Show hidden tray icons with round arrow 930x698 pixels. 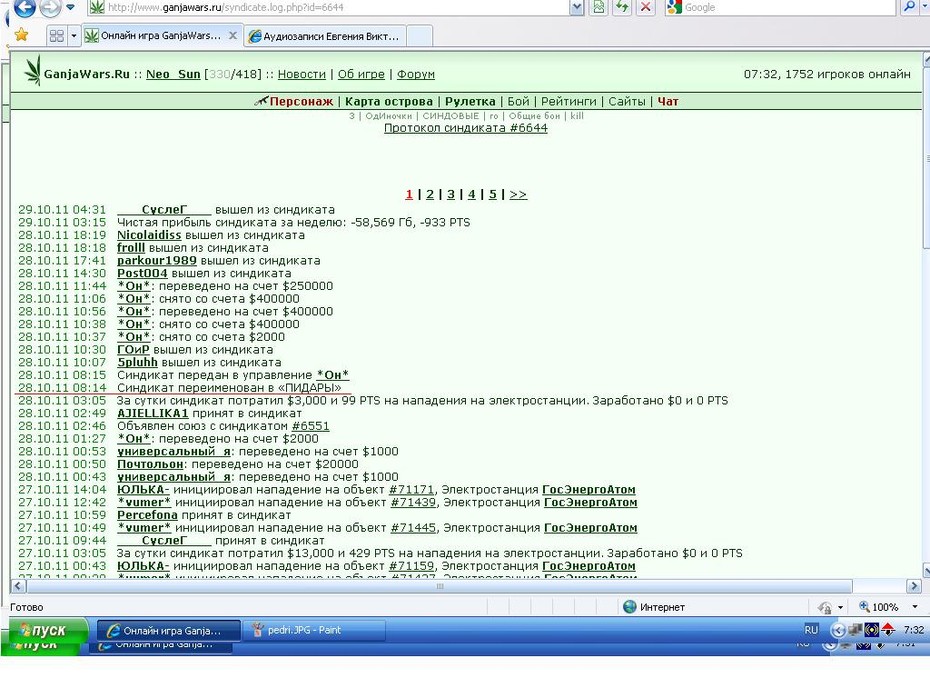pos(838,630)
